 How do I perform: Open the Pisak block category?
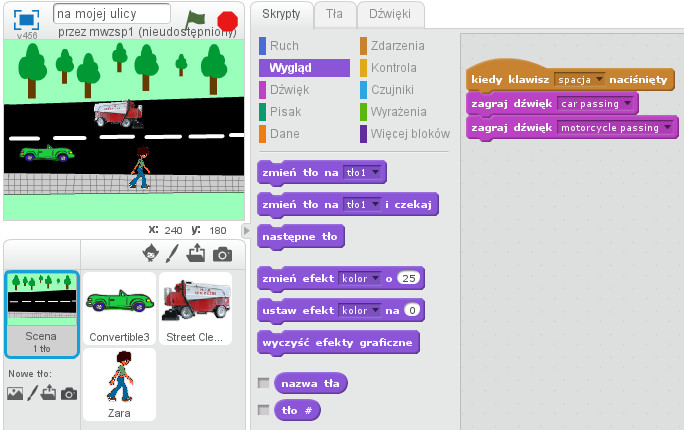(x=280, y=112)
